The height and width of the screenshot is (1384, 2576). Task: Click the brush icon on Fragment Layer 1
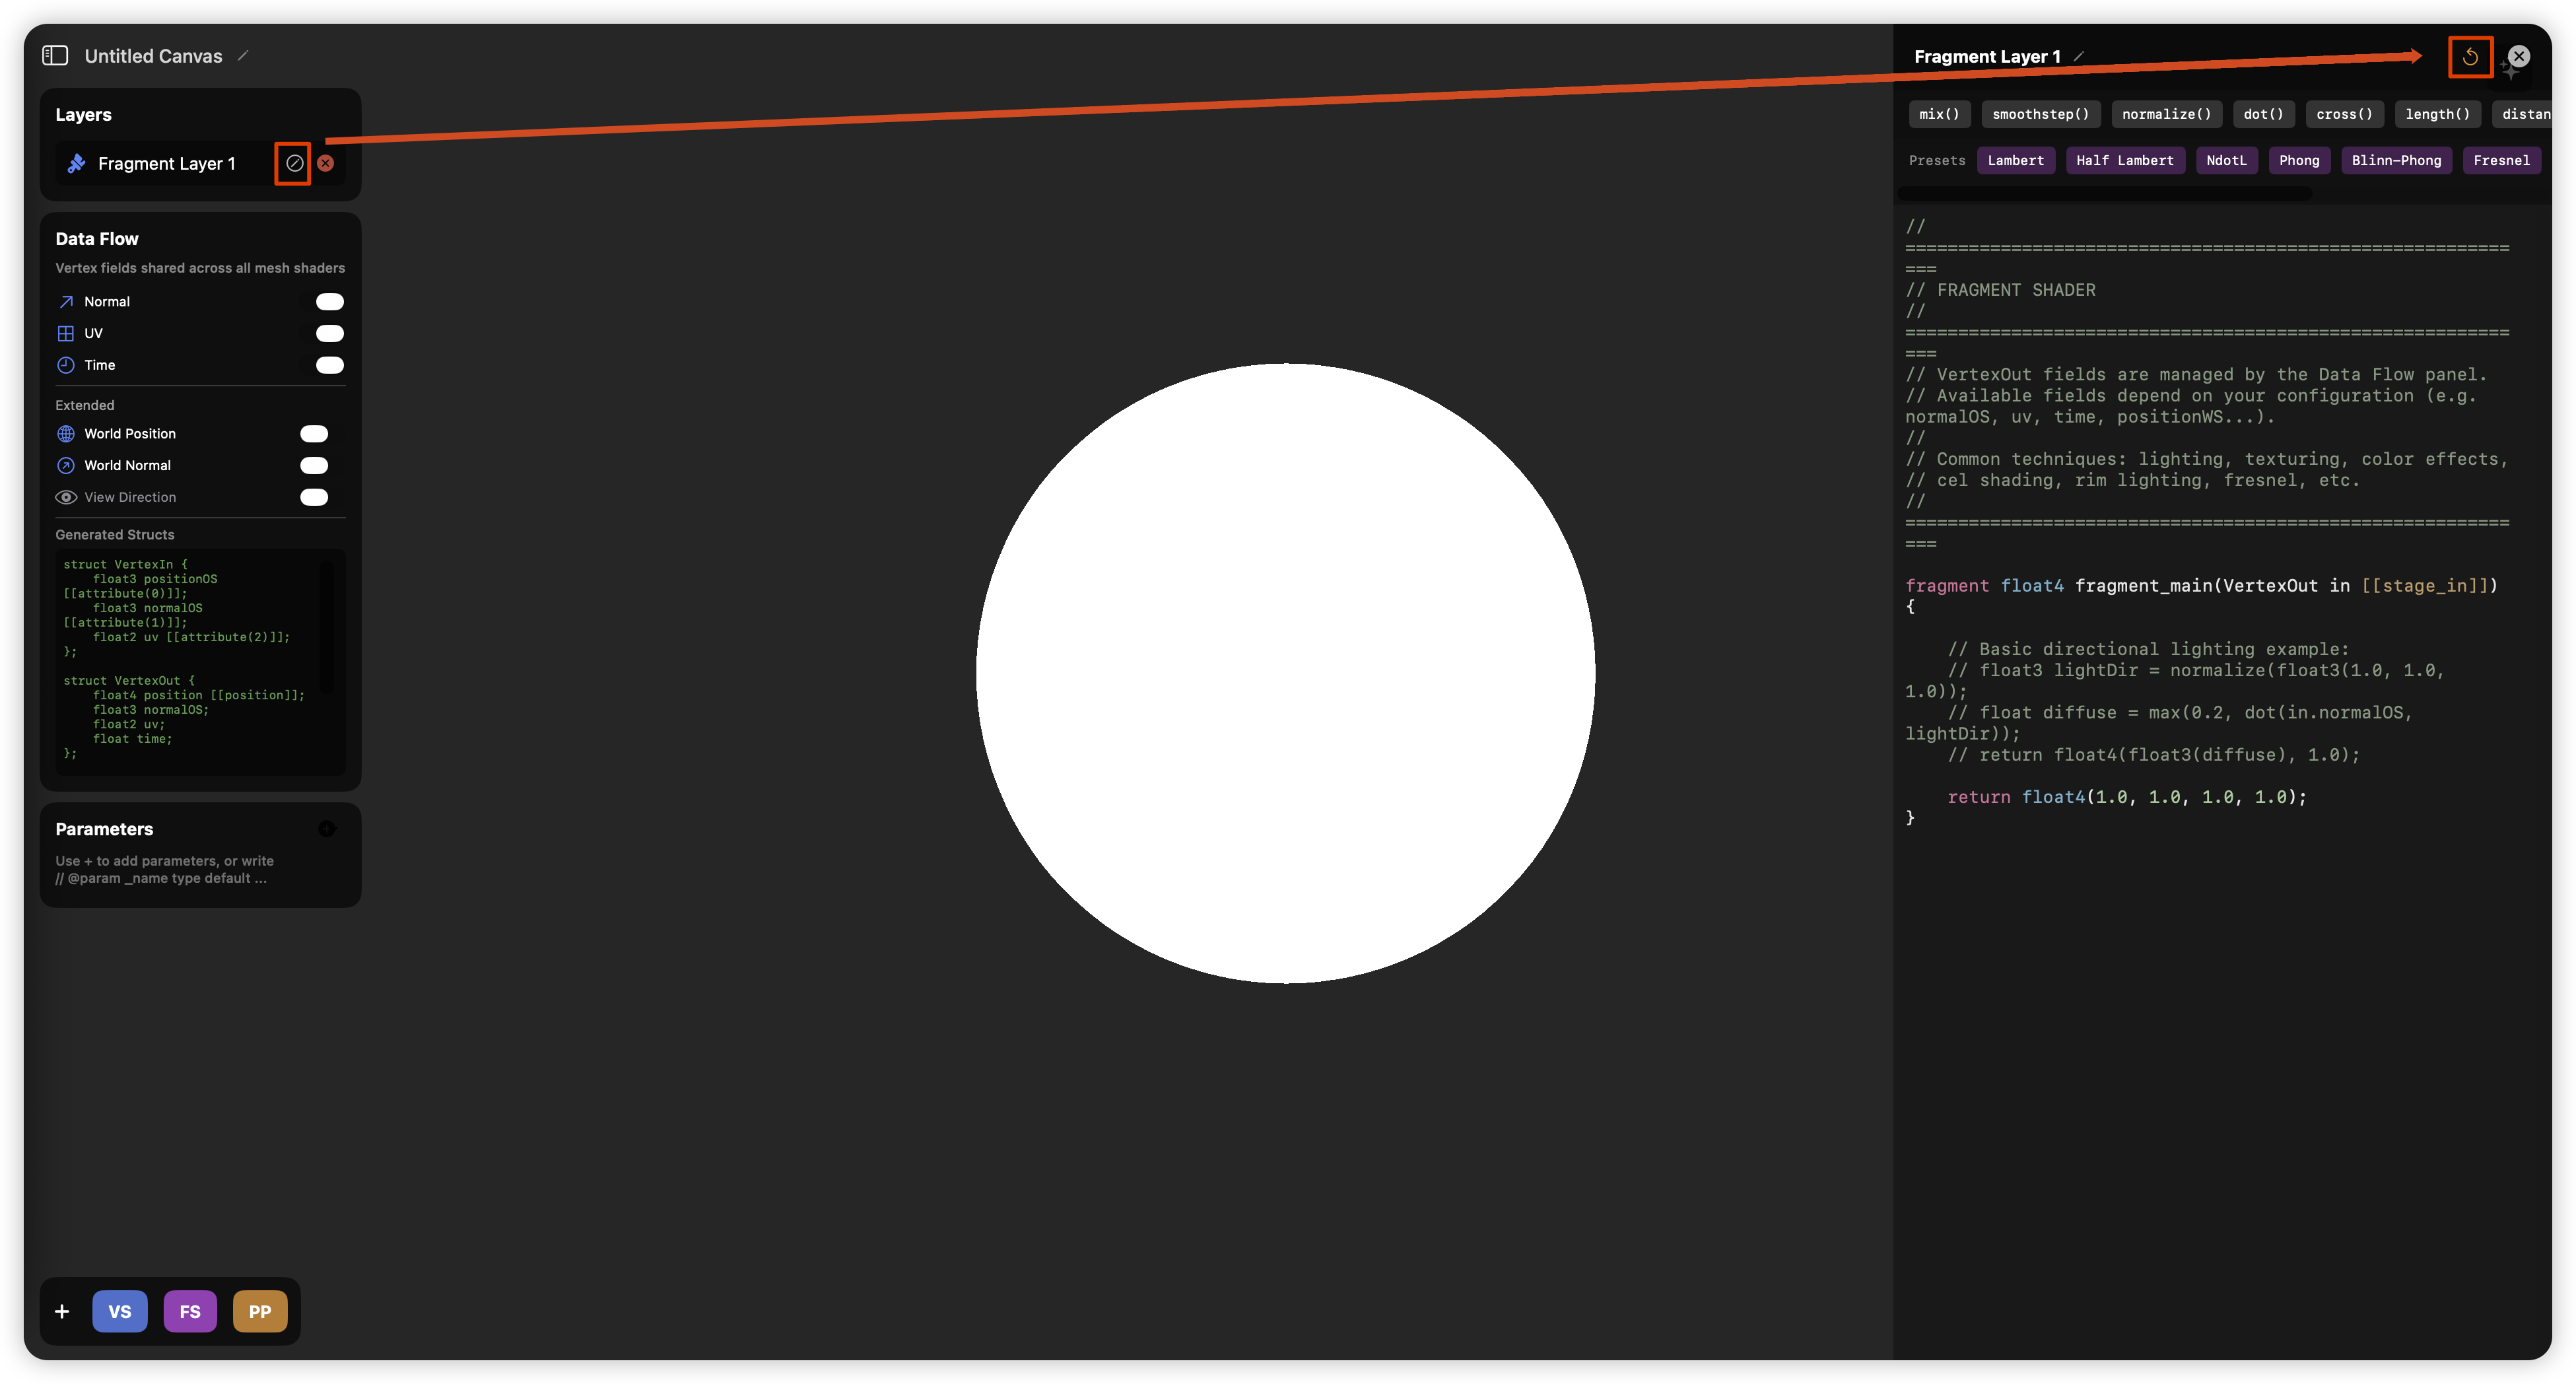[75, 163]
